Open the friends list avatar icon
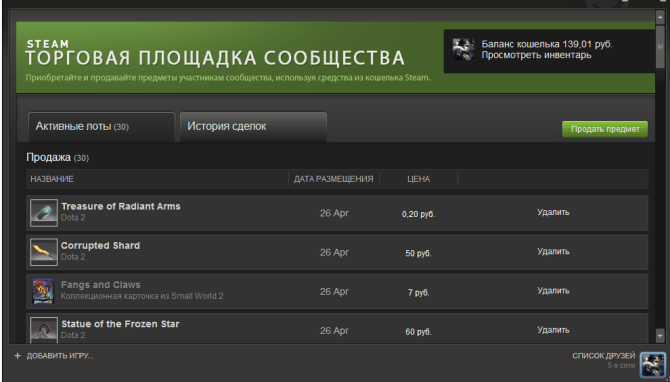The image size is (670, 382). (x=652, y=365)
